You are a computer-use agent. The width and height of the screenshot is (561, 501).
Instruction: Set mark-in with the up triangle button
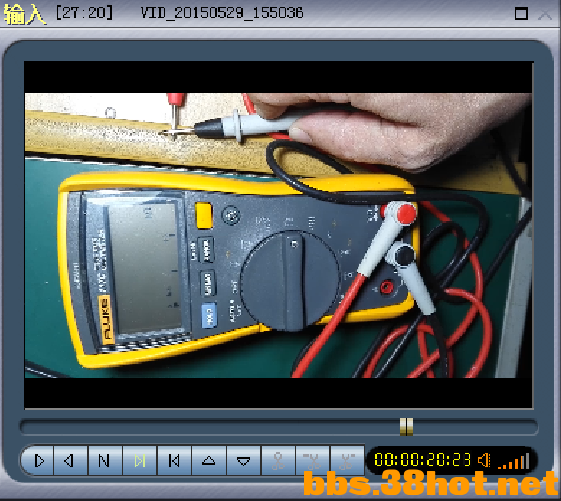[209, 461]
